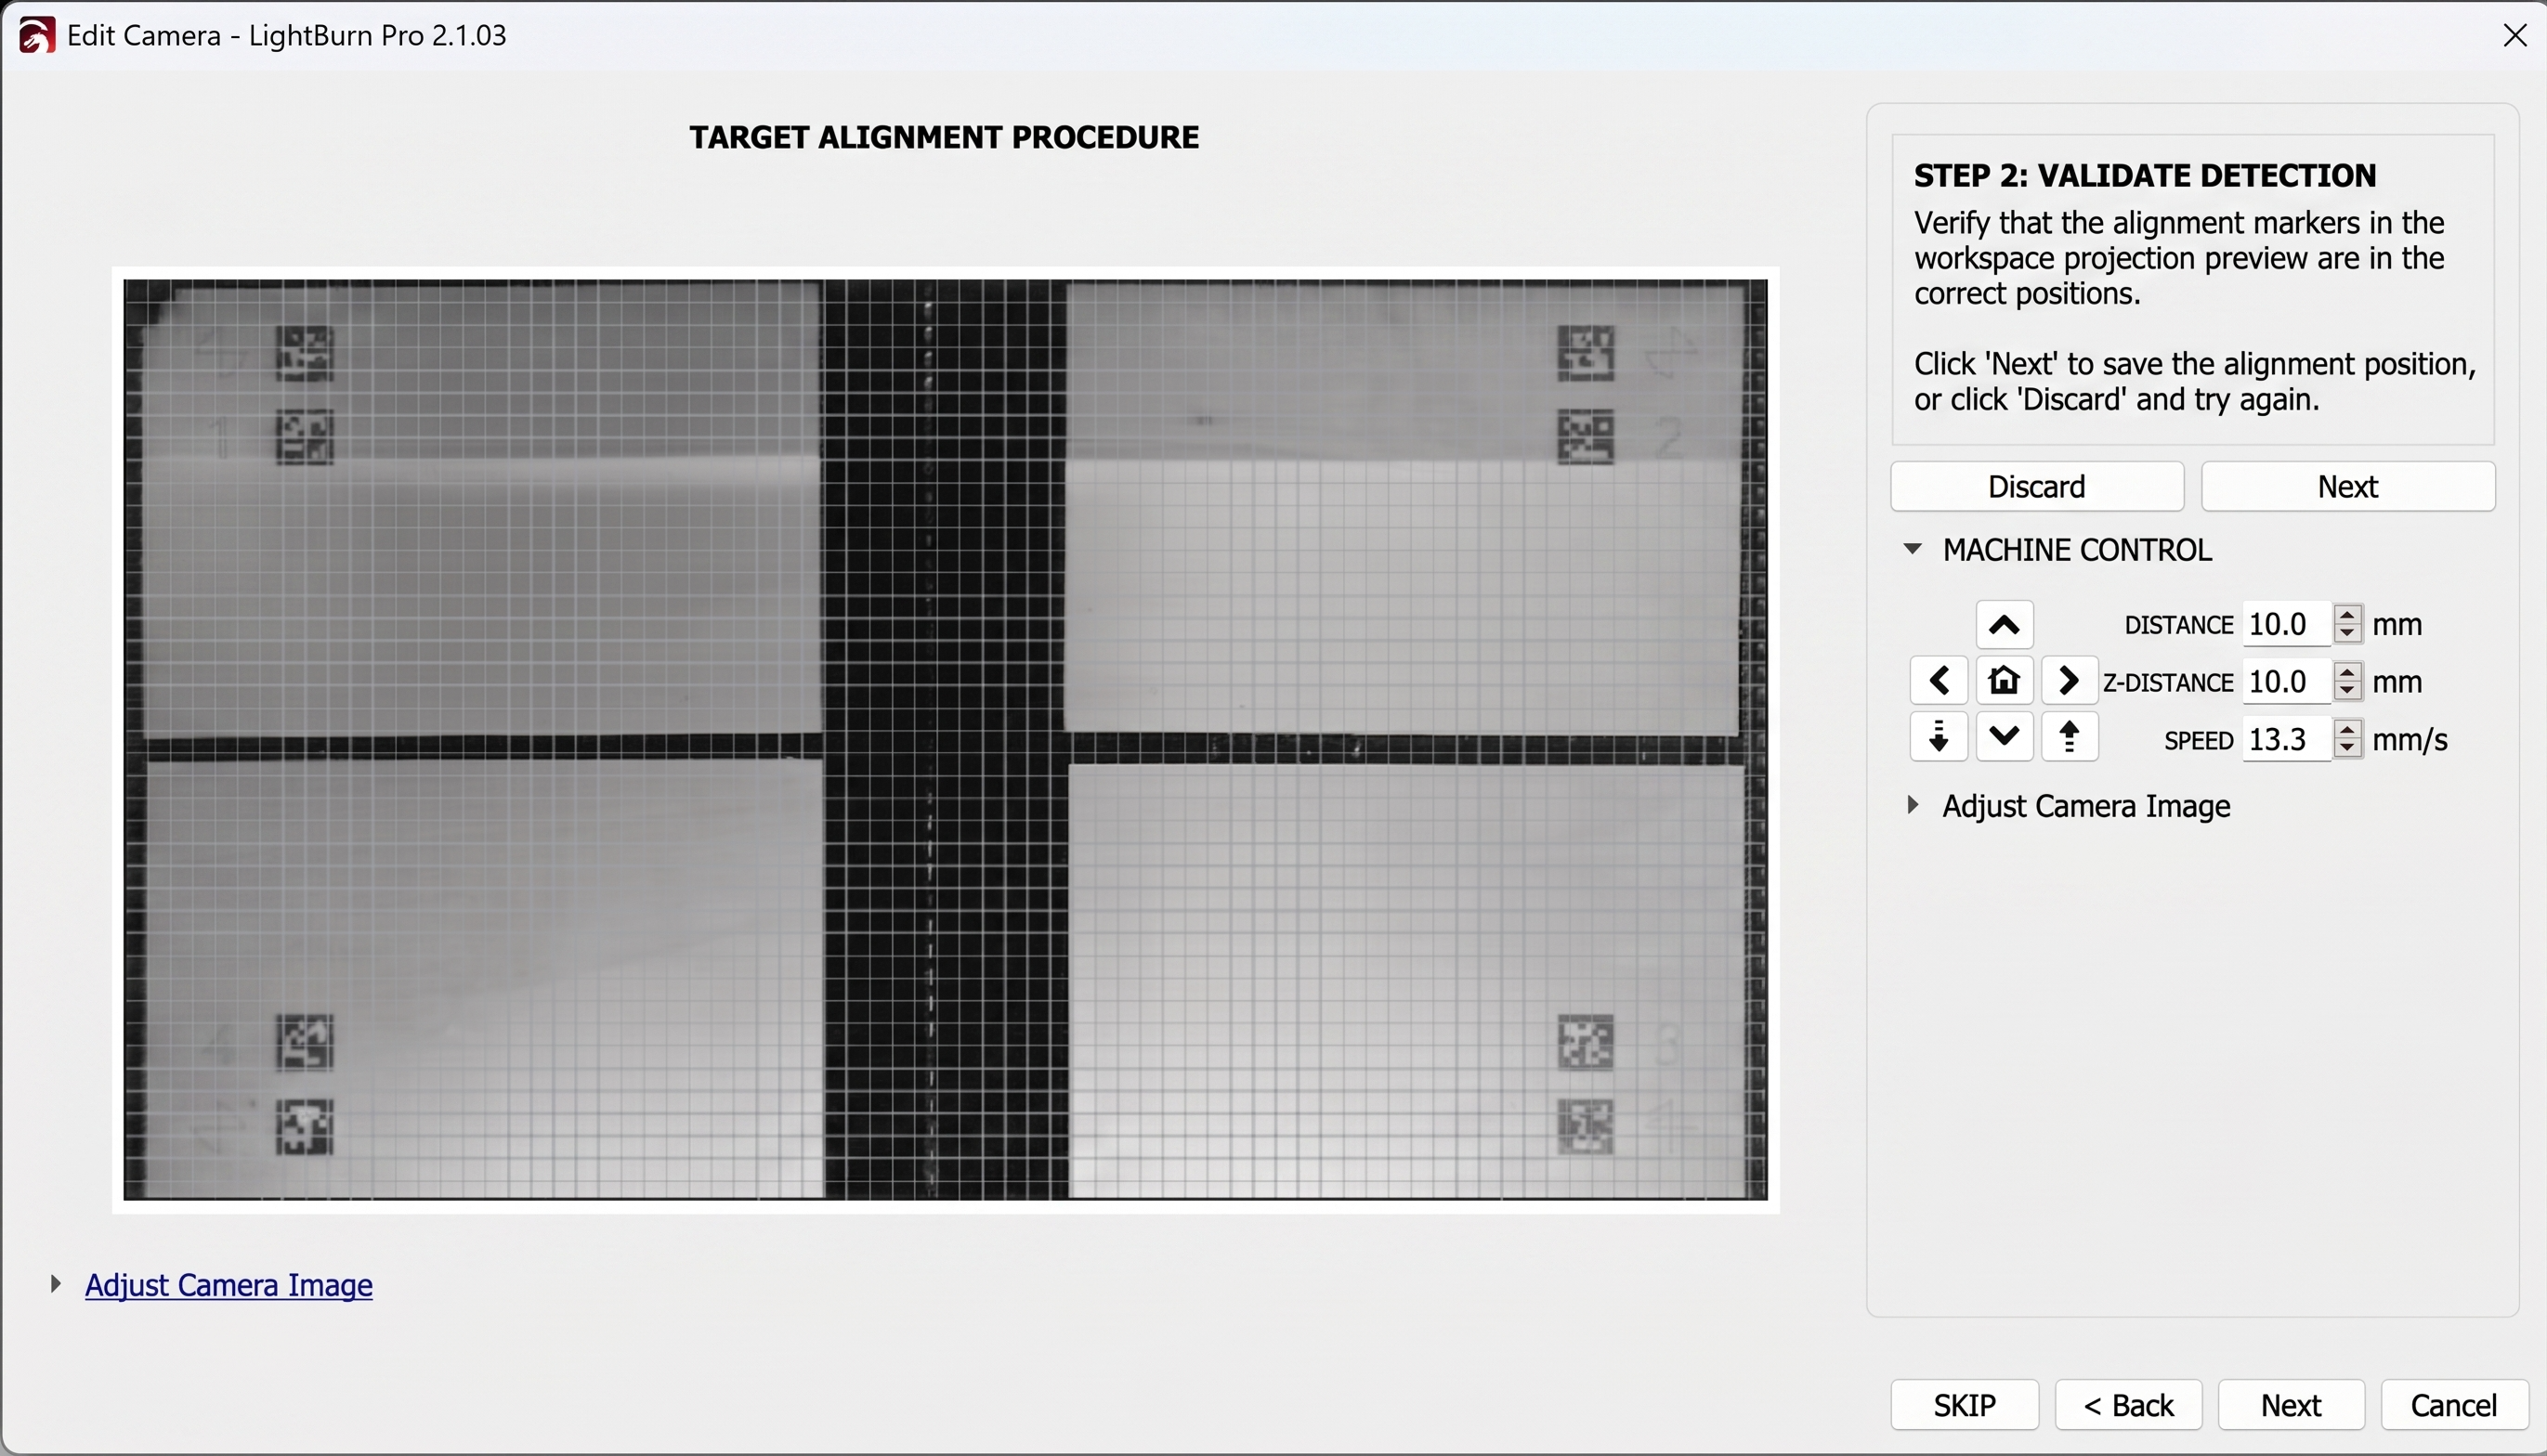Screen dimensions: 2547x1456
Task: Click the STEP 2: VALIDATE DETECTION heading
Action: point(2145,176)
